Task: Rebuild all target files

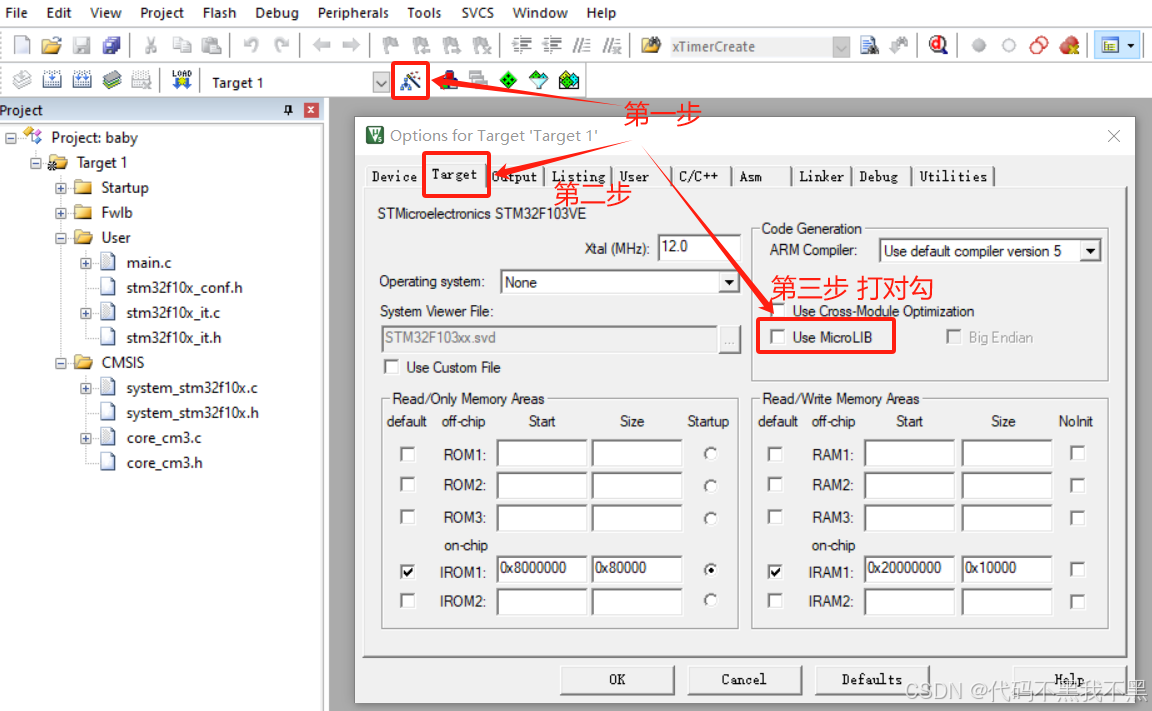Action: (82, 80)
